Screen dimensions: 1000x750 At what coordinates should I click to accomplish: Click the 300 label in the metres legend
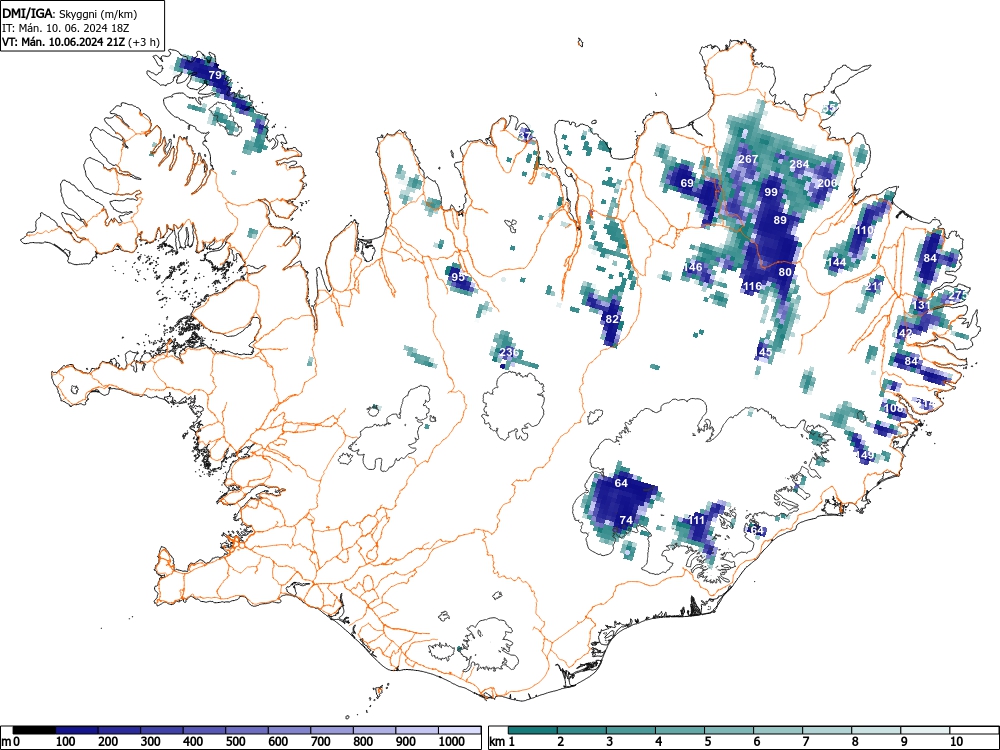(151, 742)
